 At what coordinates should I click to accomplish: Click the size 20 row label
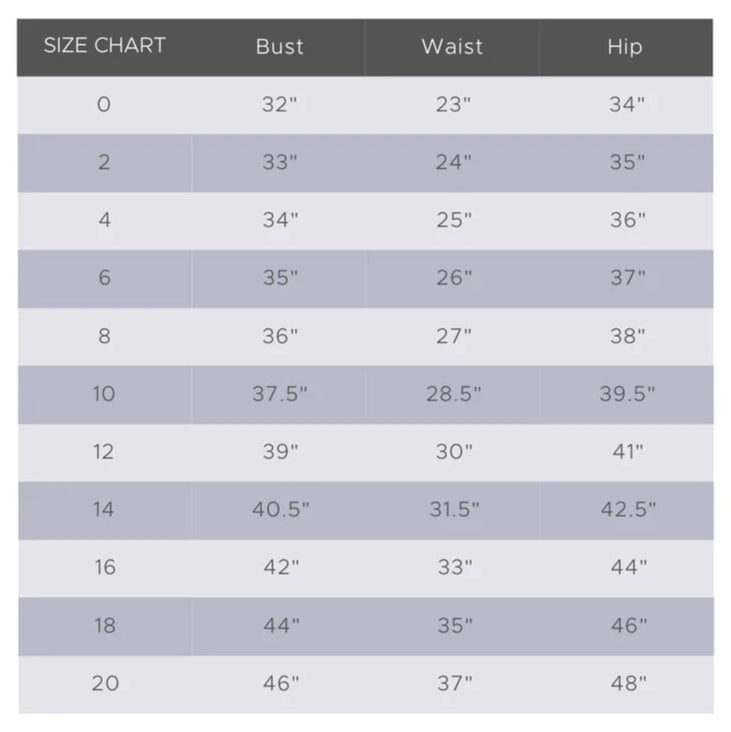coord(105,683)
